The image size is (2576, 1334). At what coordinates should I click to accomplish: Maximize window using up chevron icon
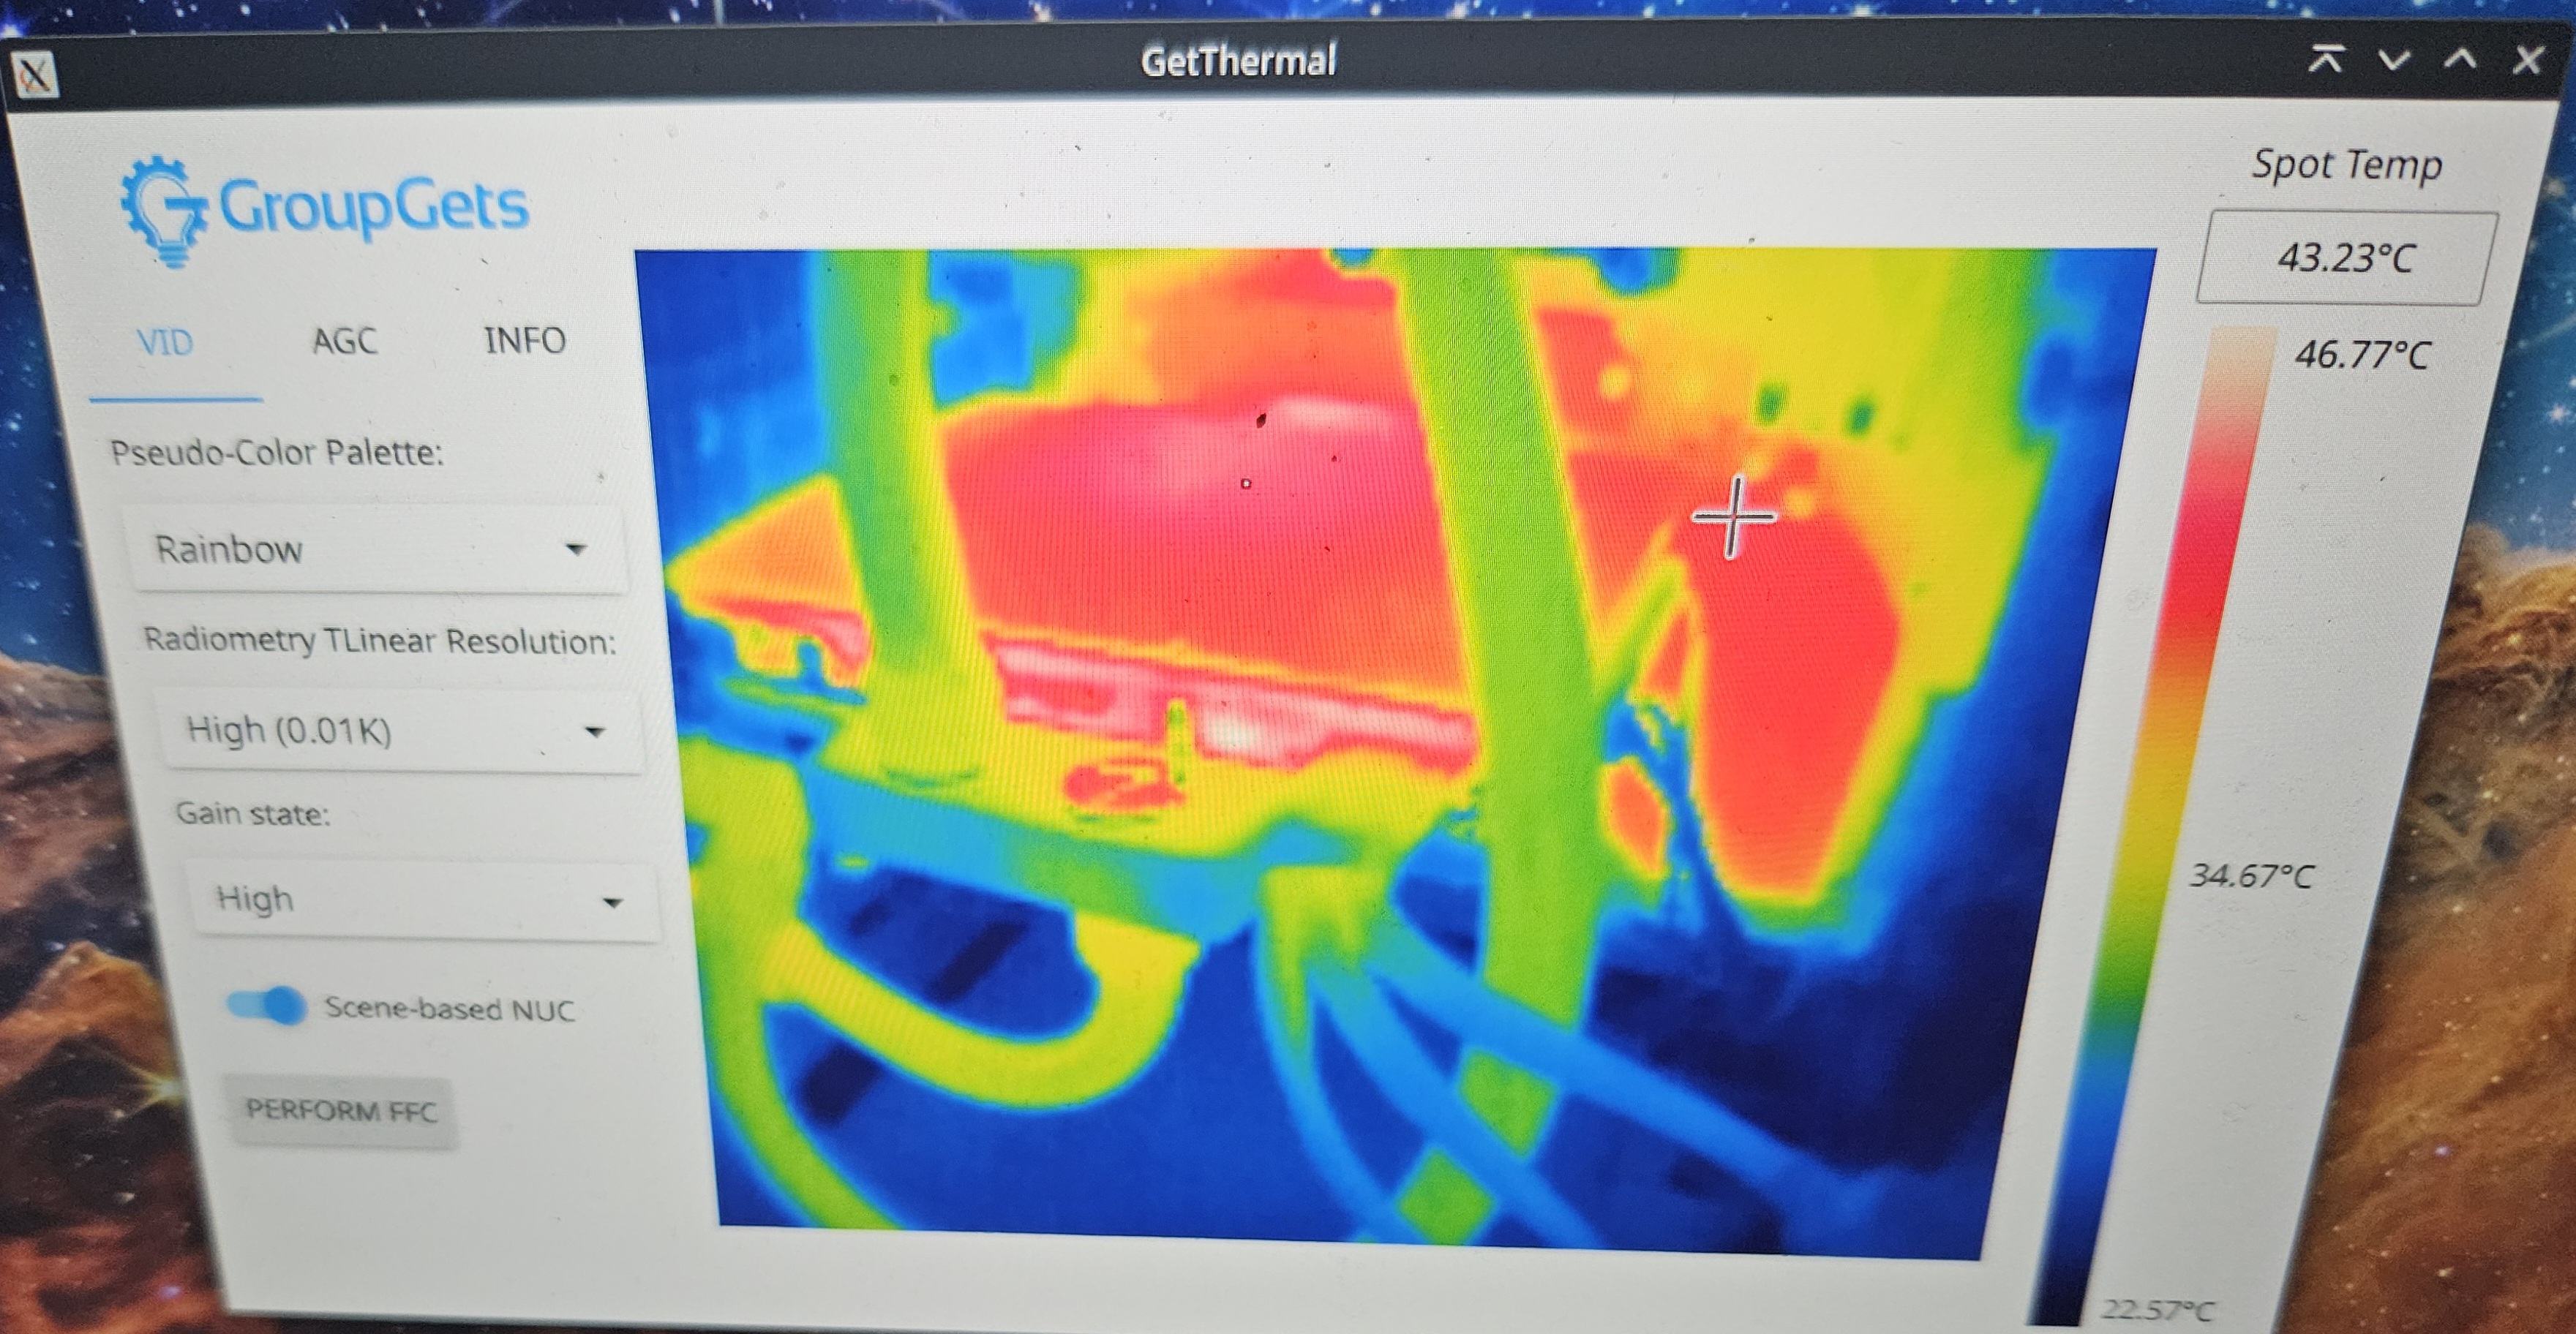[2461, 60]
